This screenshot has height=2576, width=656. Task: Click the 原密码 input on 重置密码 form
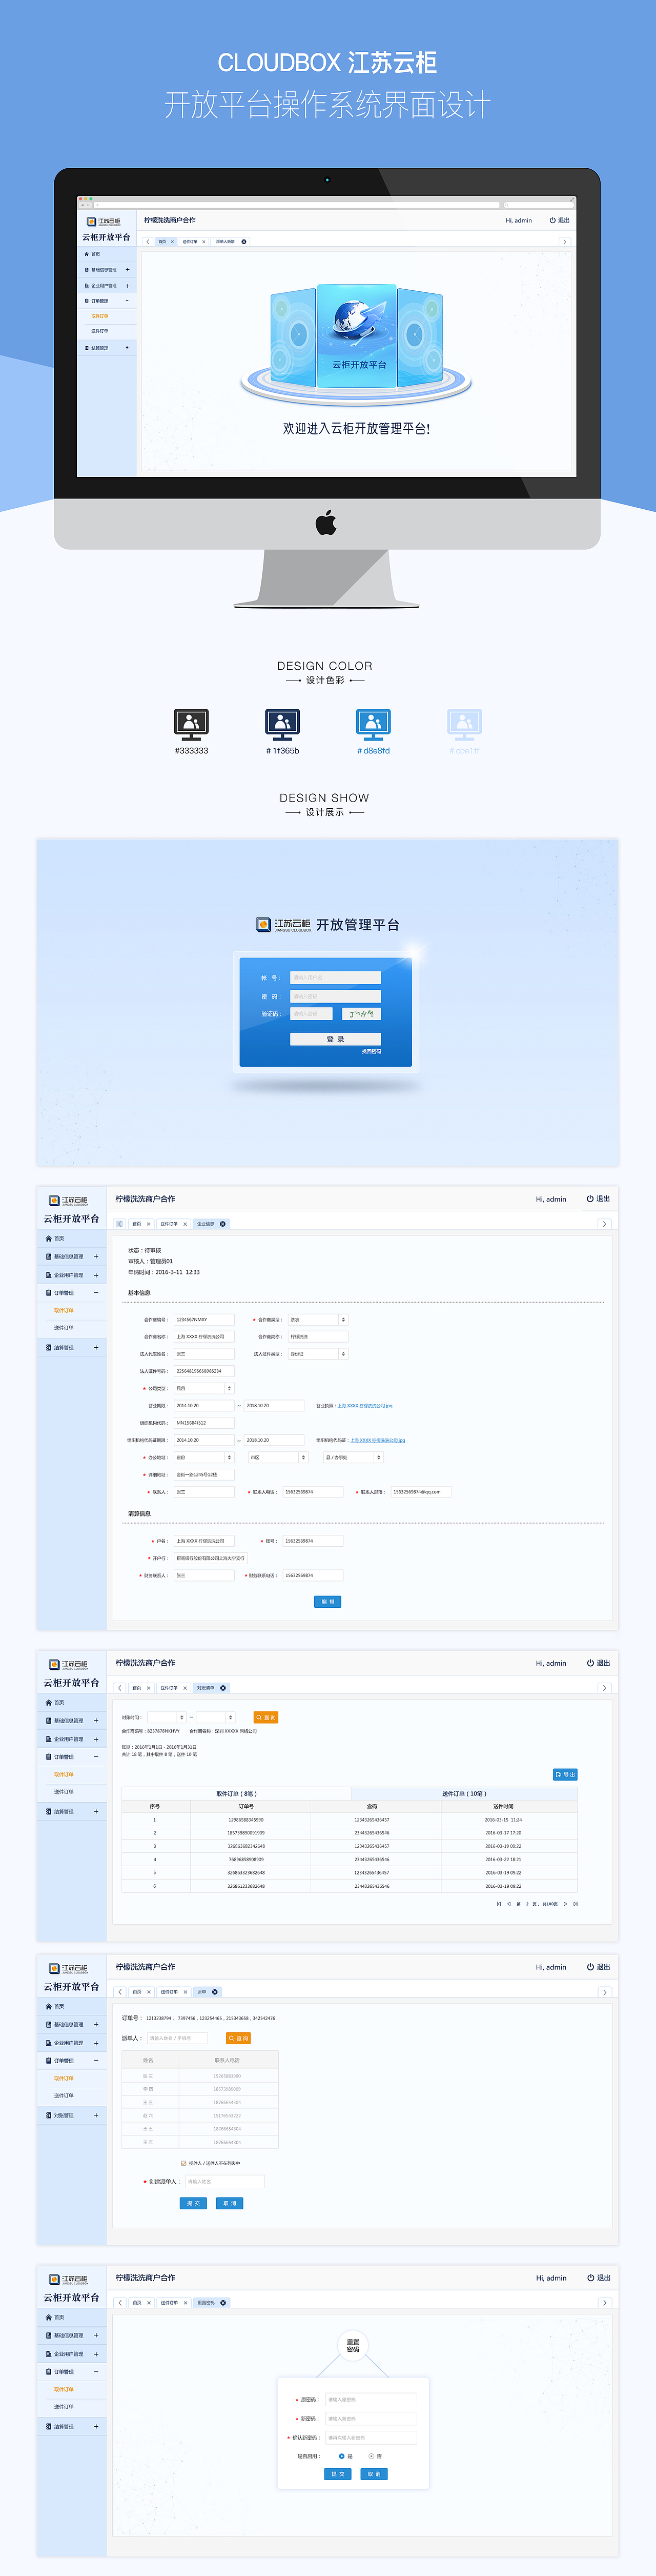[x=371, y=2399]
